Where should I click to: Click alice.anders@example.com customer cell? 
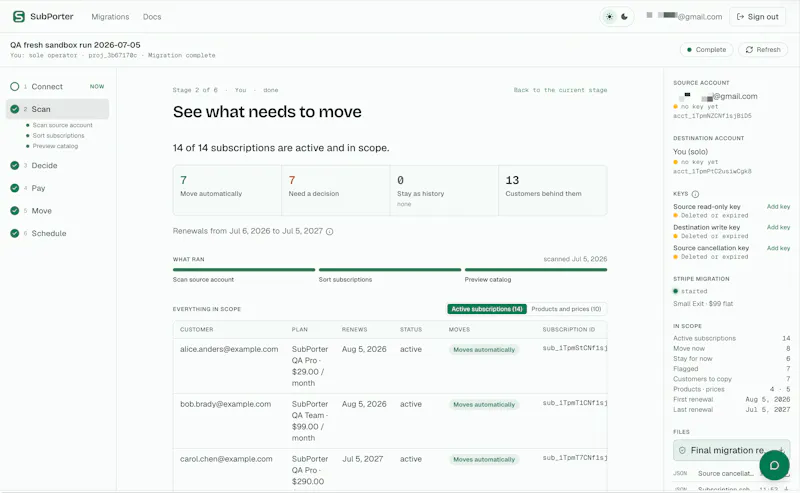pyautogui.click(x=229, y=349)
